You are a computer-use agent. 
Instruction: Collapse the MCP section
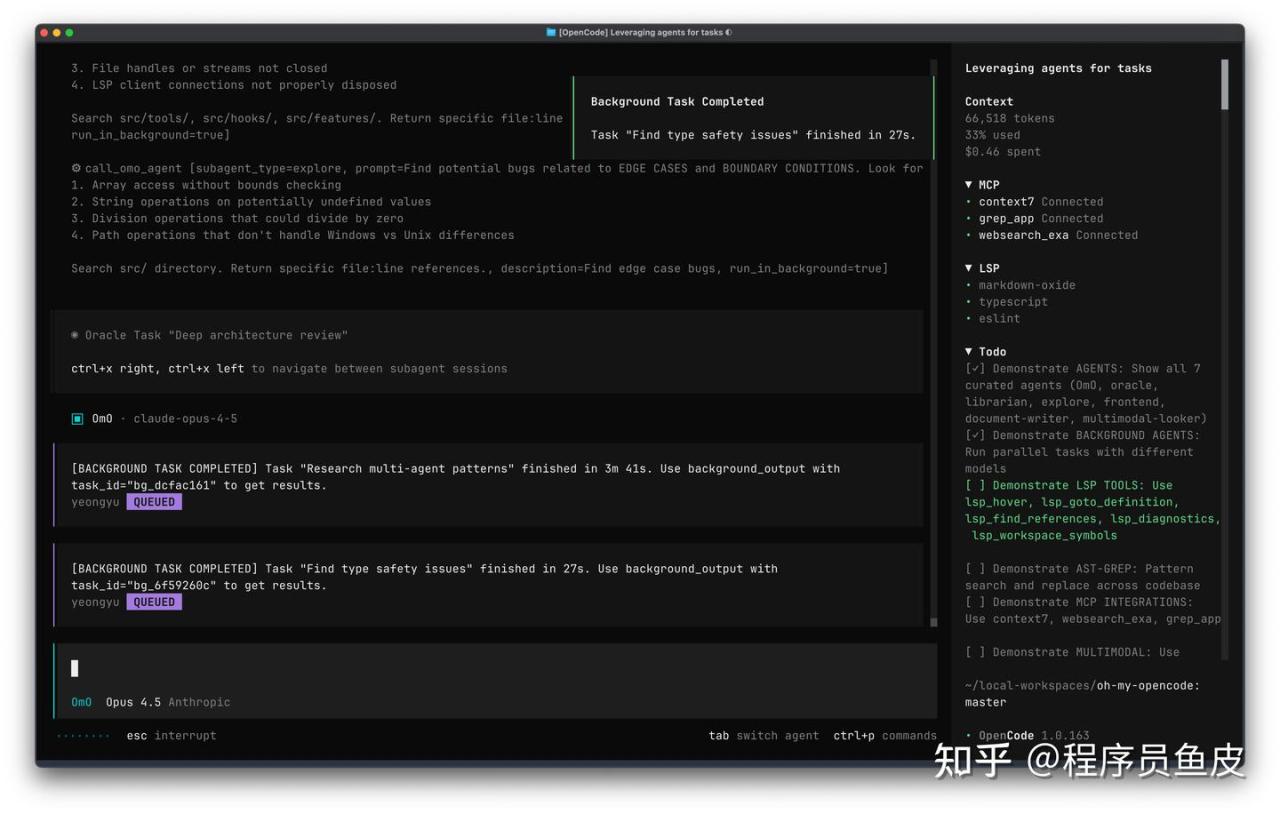coord(969,185)
